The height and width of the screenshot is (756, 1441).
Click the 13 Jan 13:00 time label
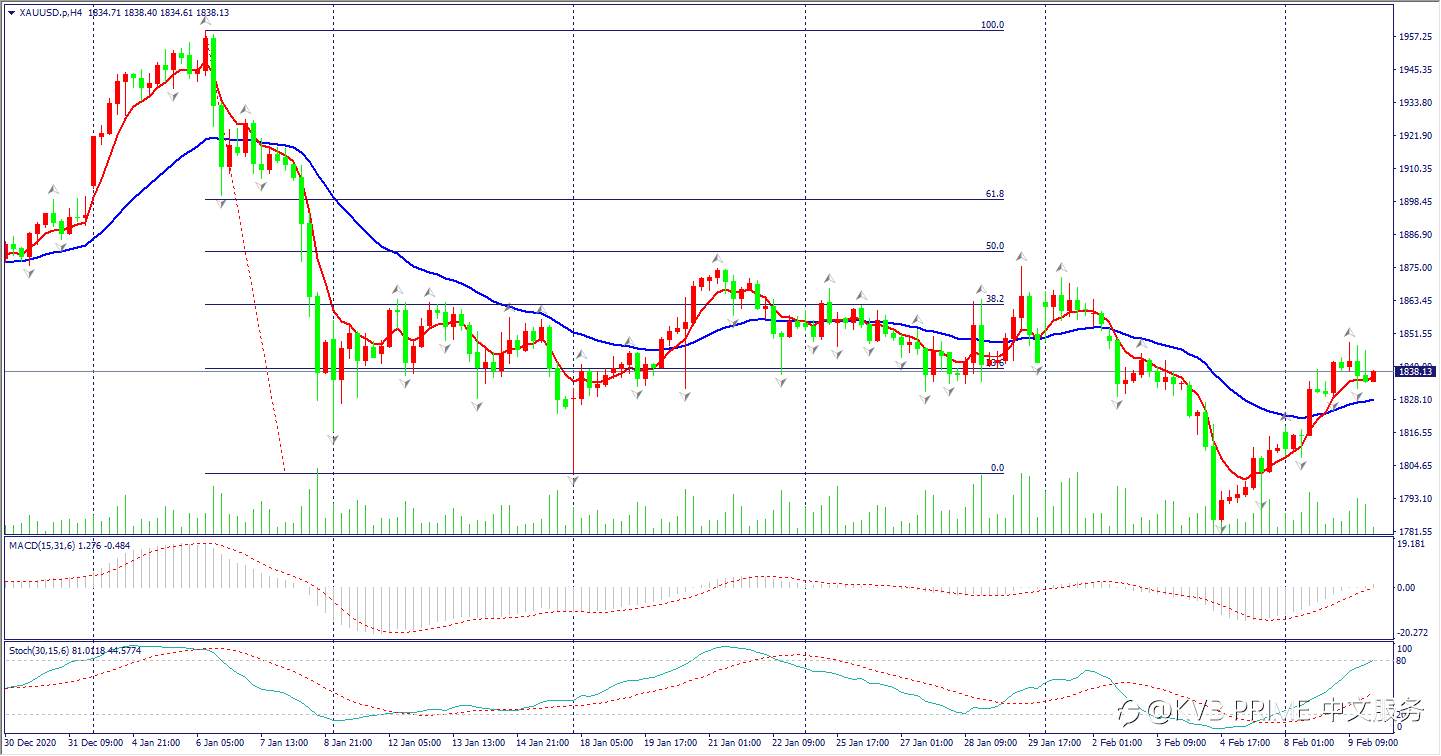pyautogui.click(x=478, y=744)
